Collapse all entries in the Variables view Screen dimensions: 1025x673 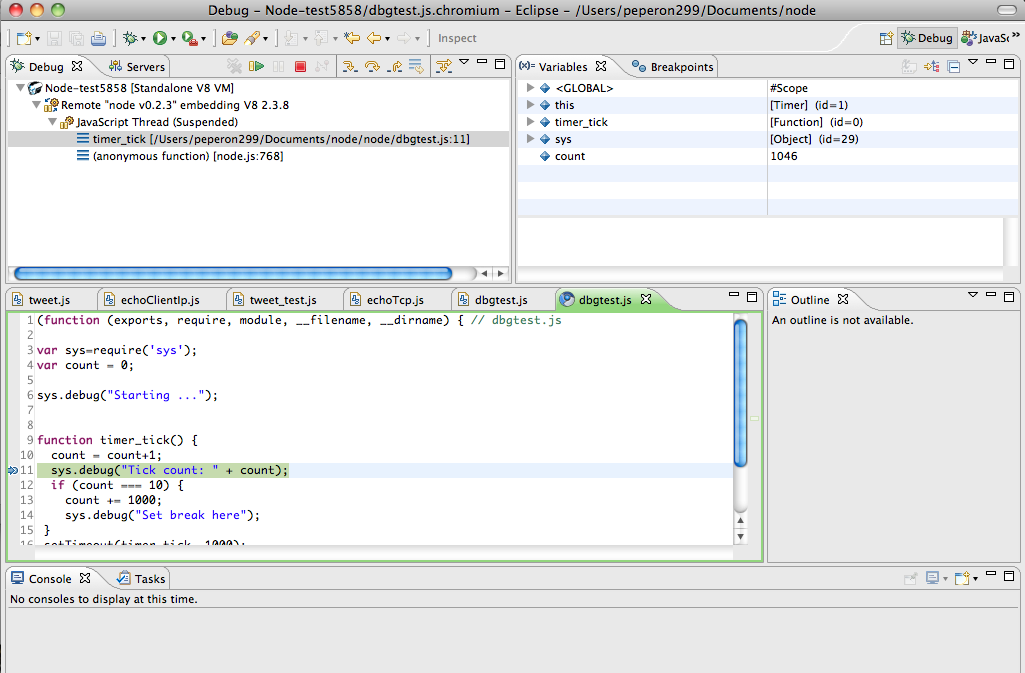[x=953, y=65]
